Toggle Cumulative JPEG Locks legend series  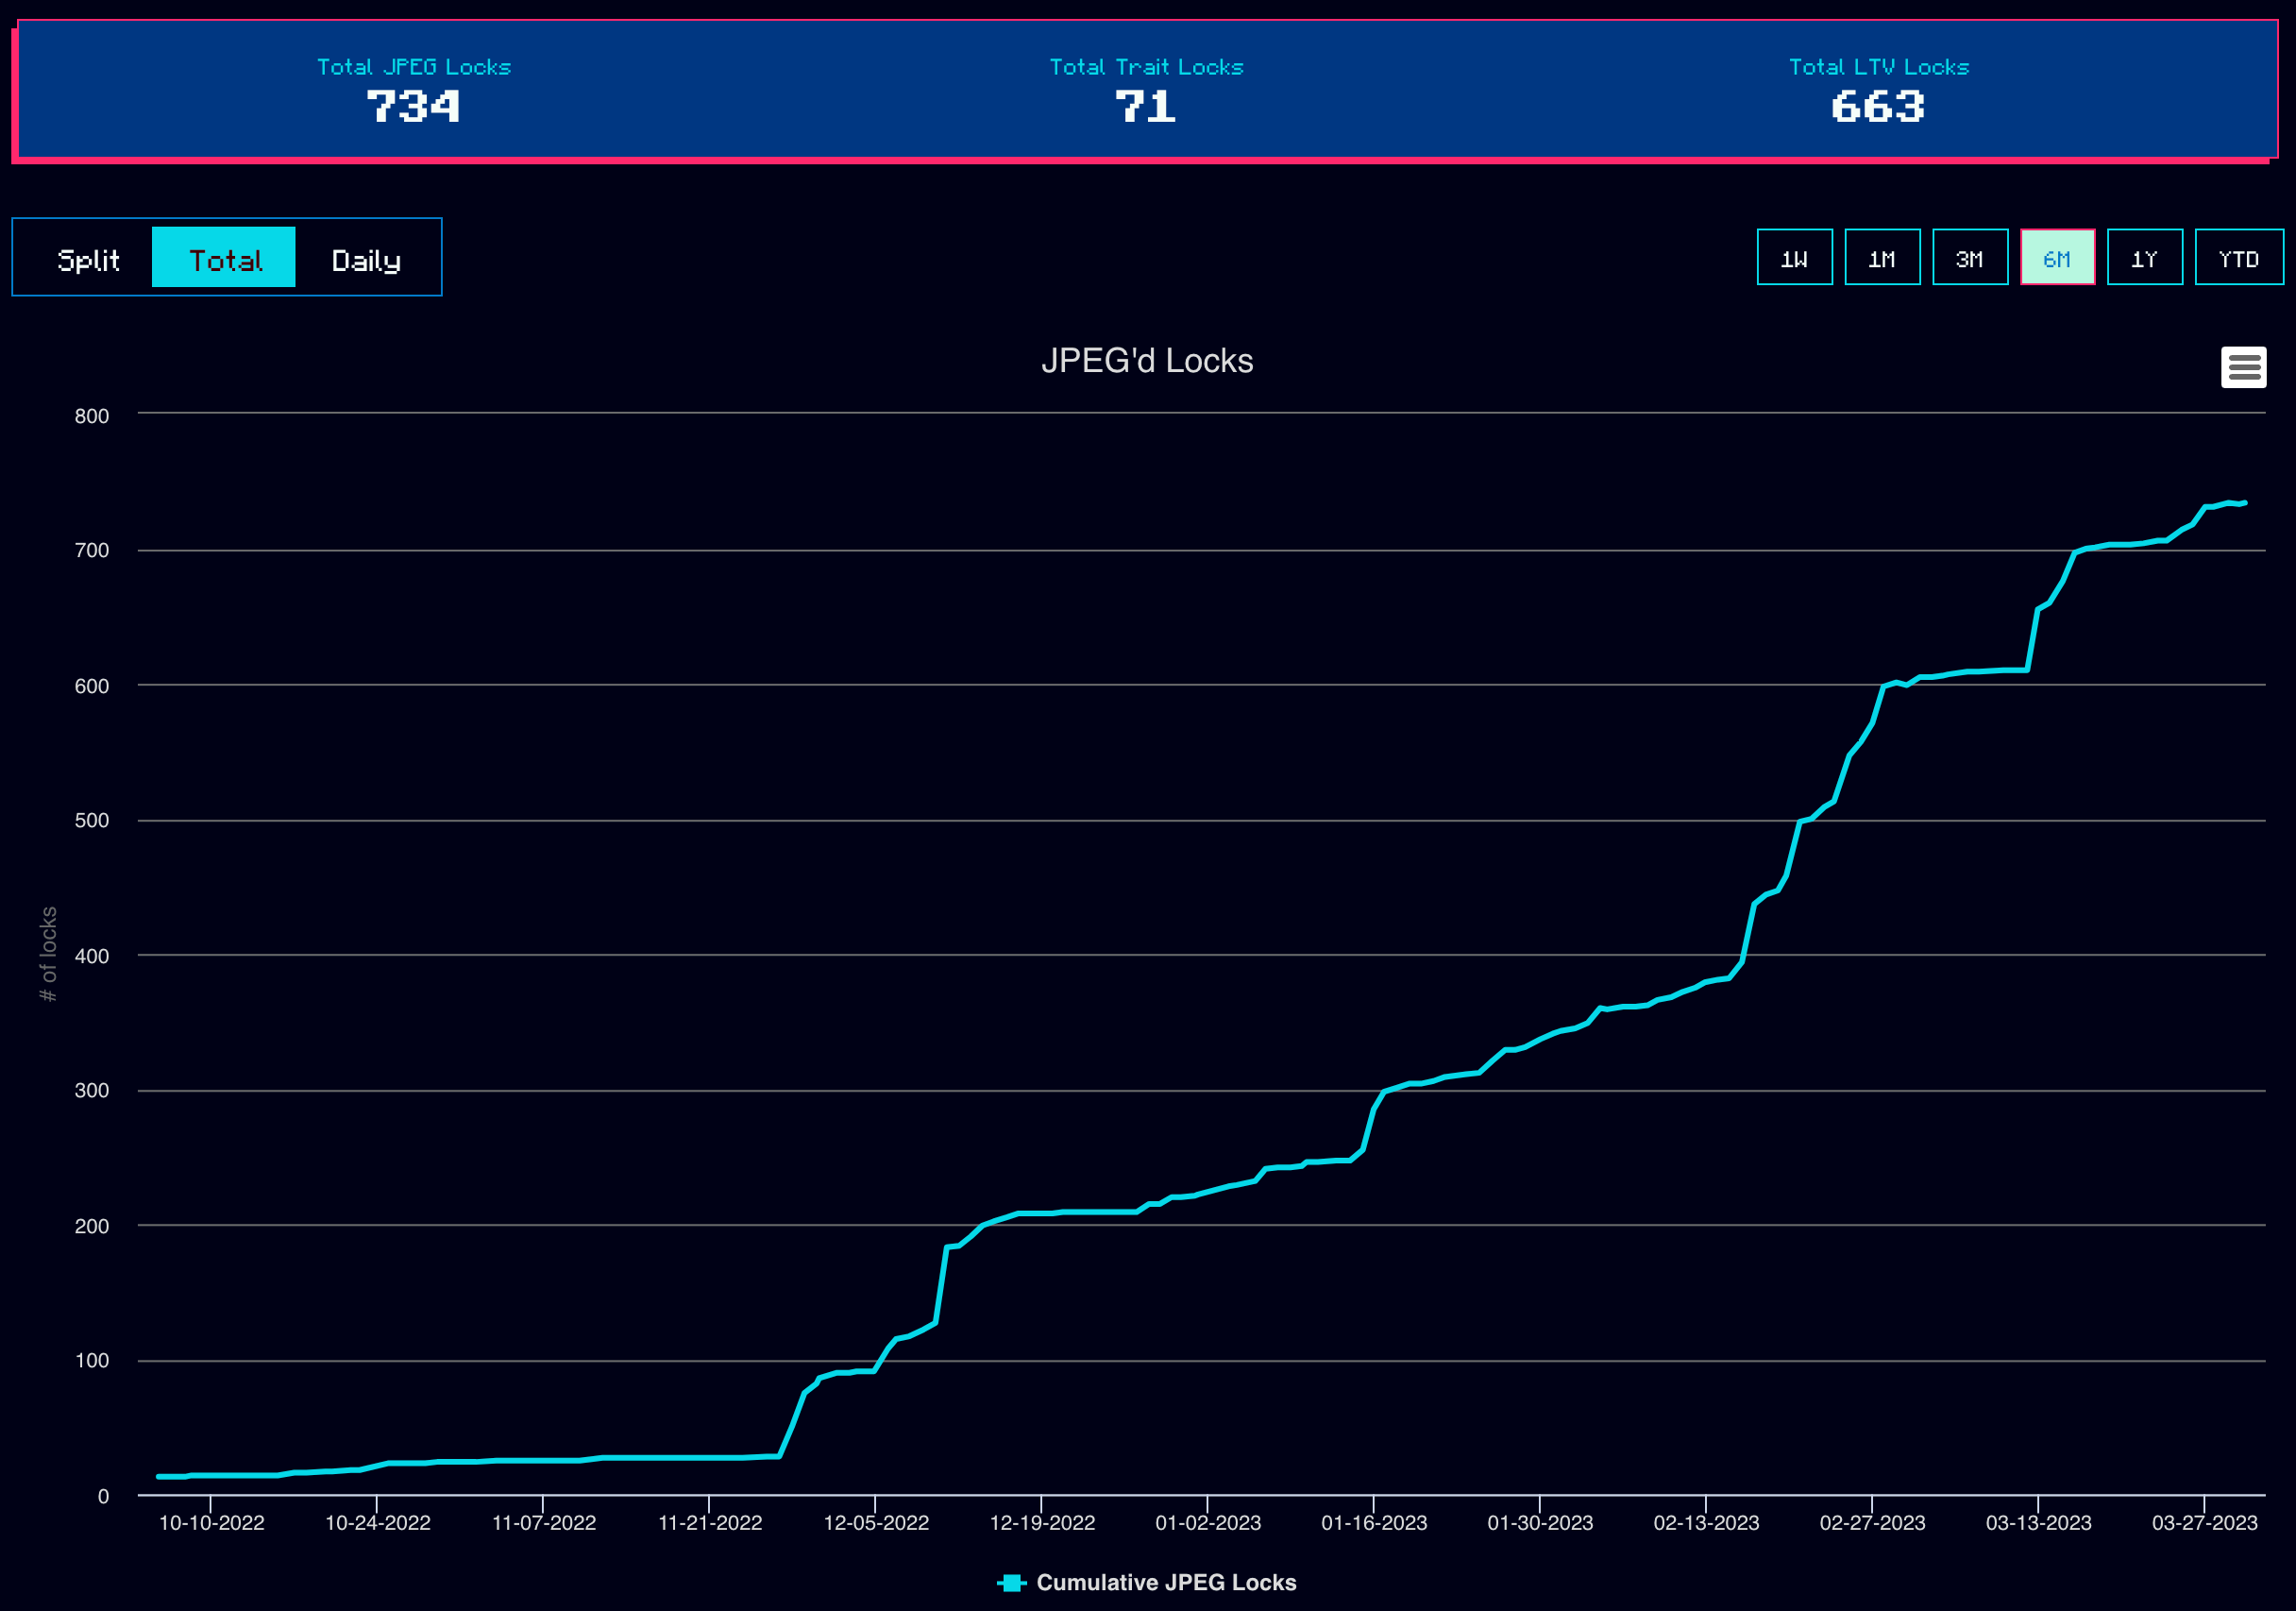pyautogui.click(x=1165, y=1582)
